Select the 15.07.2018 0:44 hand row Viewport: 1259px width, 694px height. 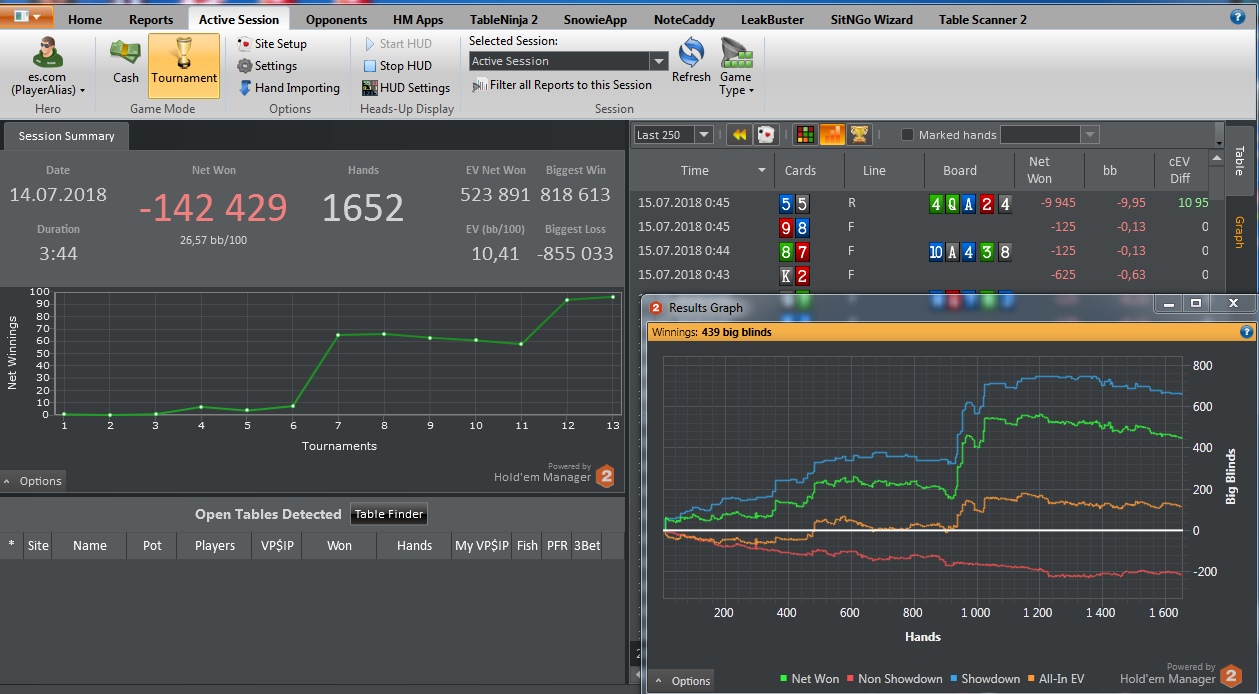click(922, 250)
